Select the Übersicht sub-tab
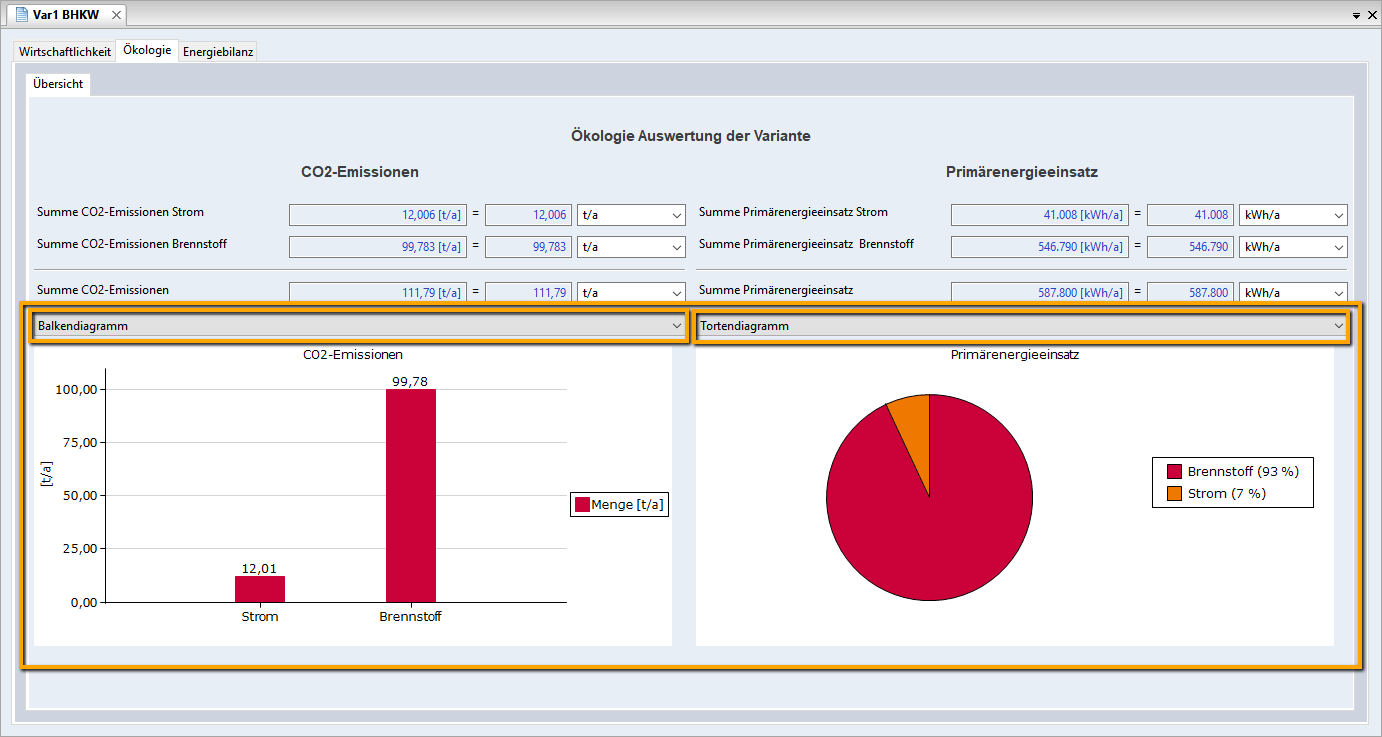1382x737 pixels. [58, 85]
